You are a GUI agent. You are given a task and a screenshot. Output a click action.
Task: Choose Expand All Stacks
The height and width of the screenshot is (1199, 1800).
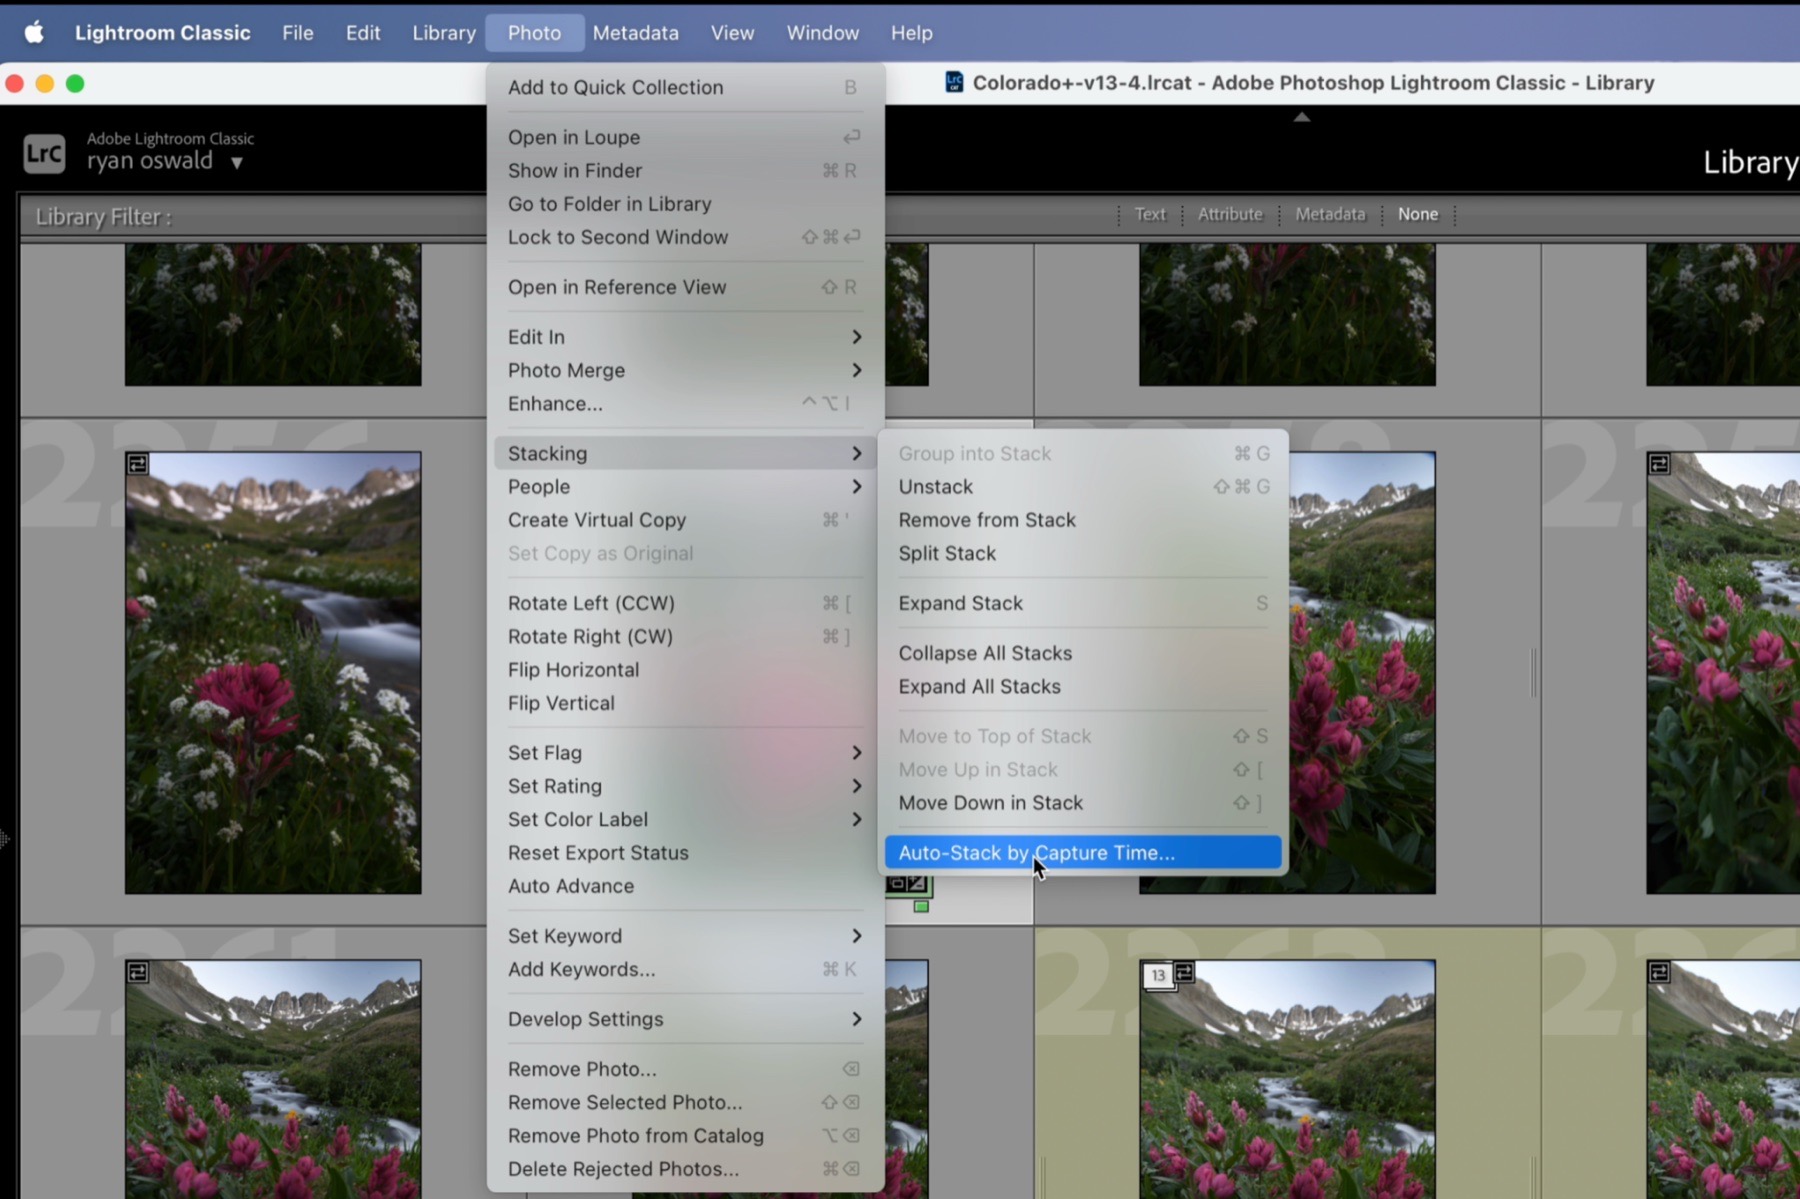pyautogui.click(x=1083, y=687)
